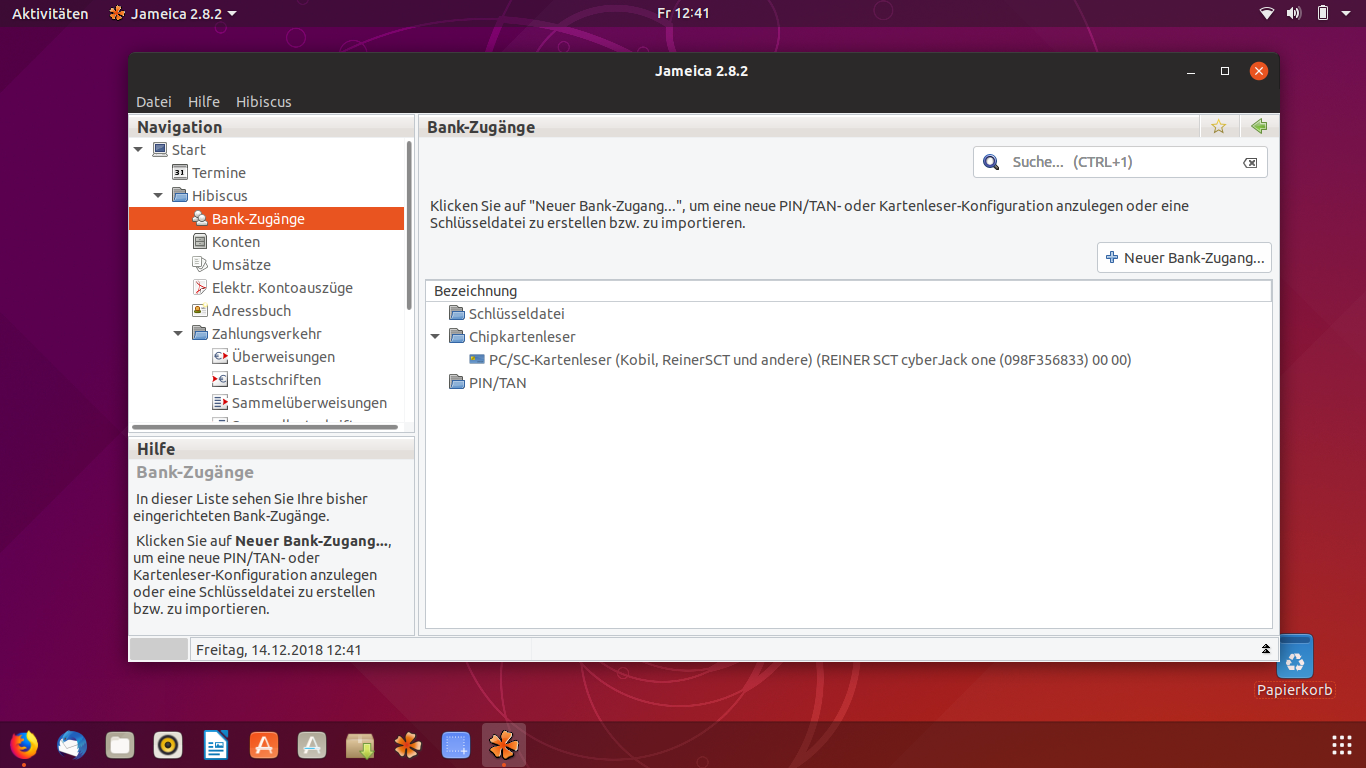Image resolution: width=1366 pixels, height=768 pixels.
Task: Collapse the Chipkartenleser node
Action: point(436,337)
